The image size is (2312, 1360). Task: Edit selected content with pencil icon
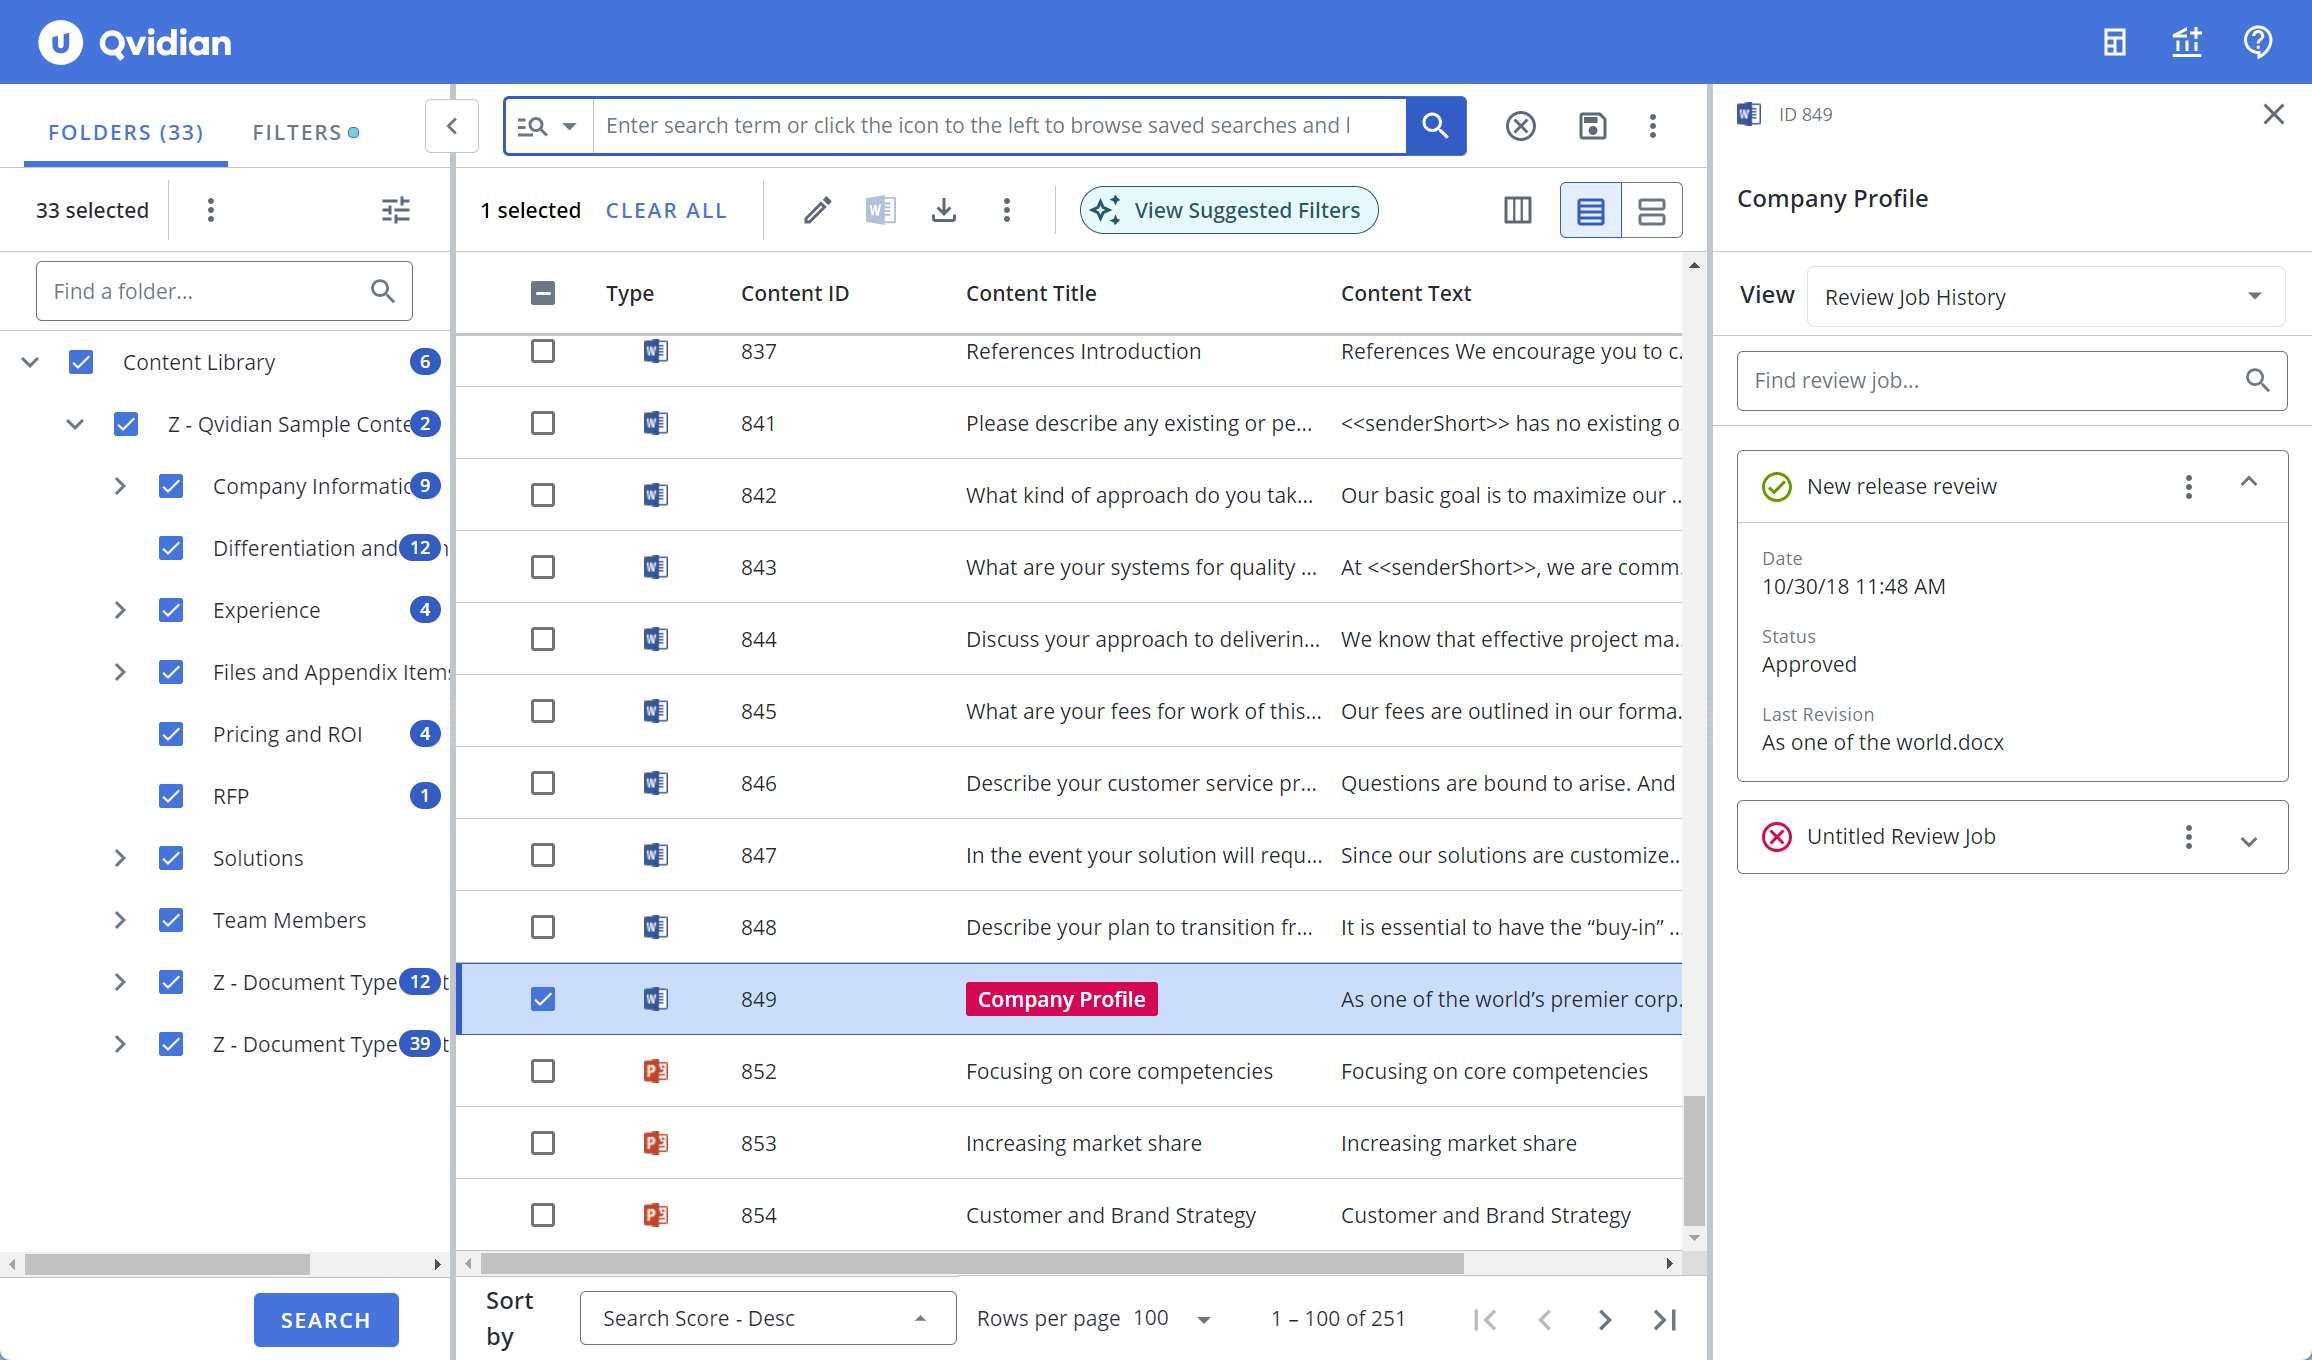tap(818, 210)
